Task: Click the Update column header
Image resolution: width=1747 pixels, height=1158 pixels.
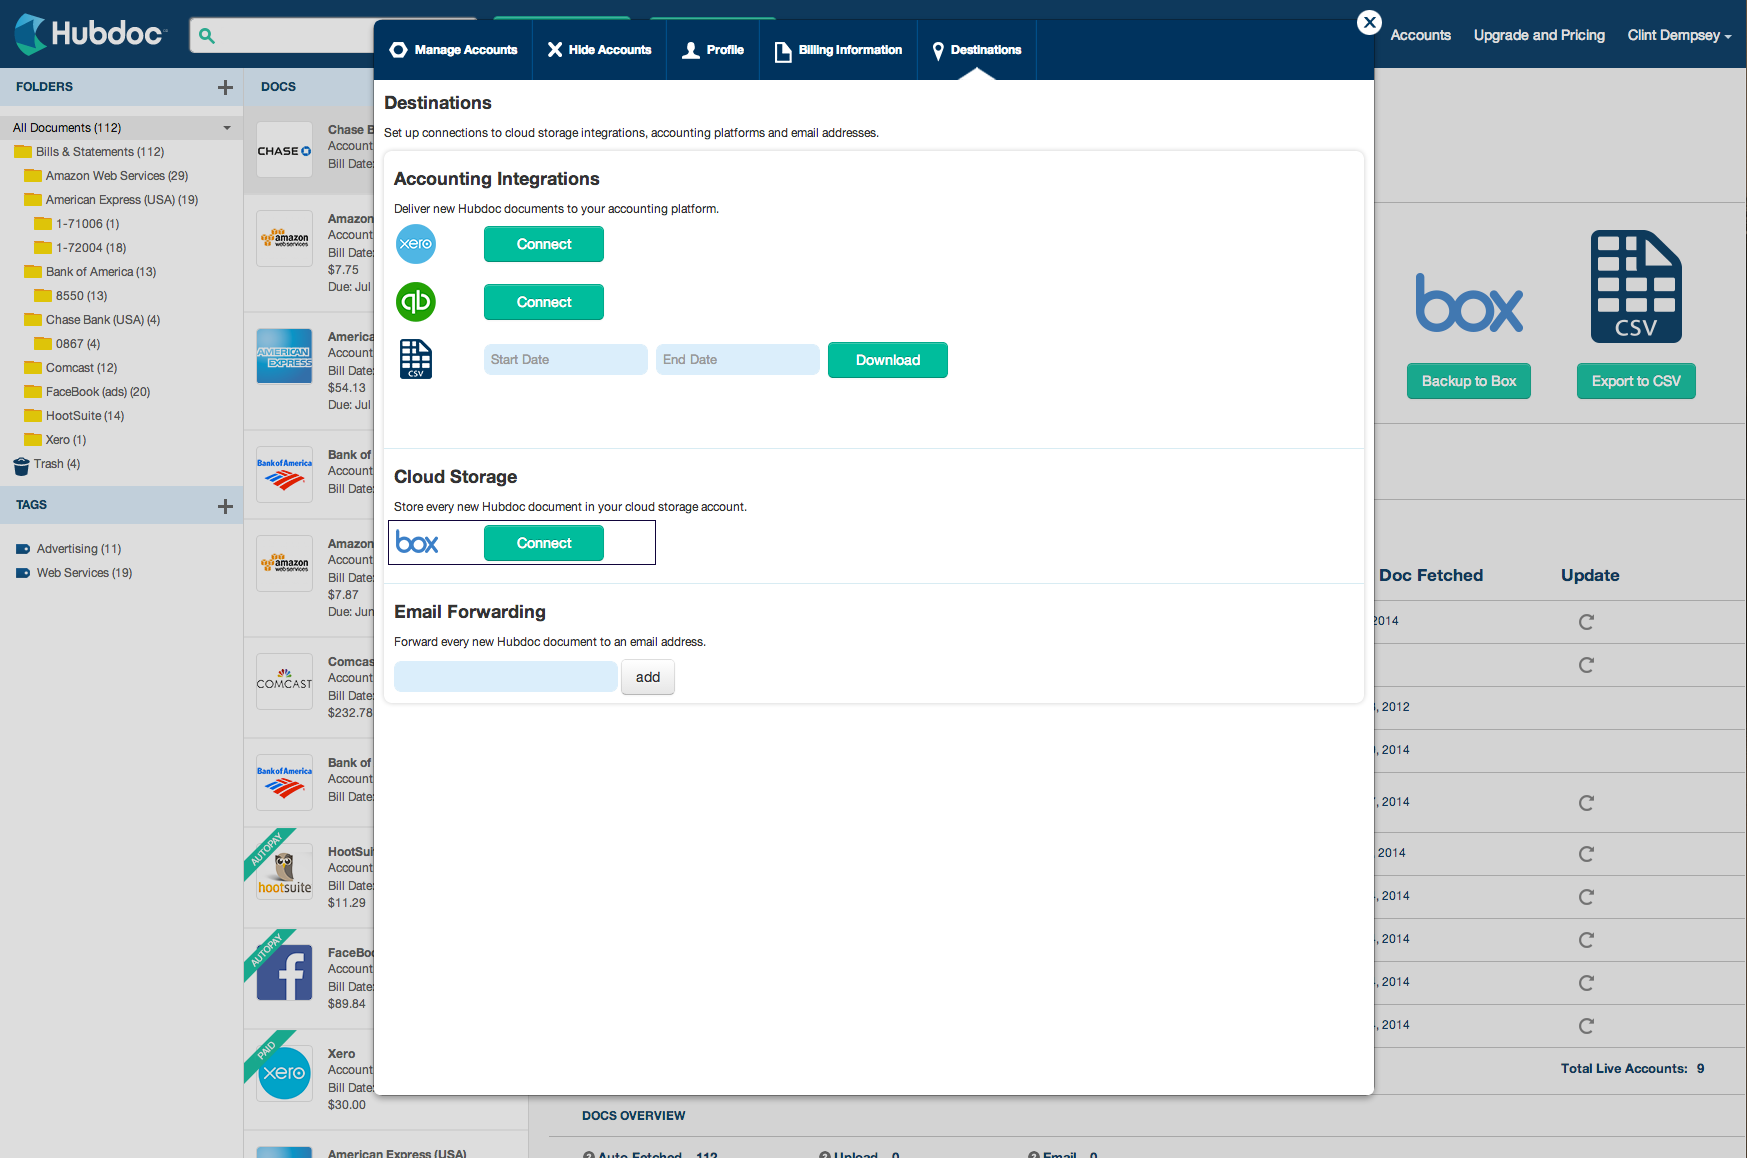Action: (1590, 575)
